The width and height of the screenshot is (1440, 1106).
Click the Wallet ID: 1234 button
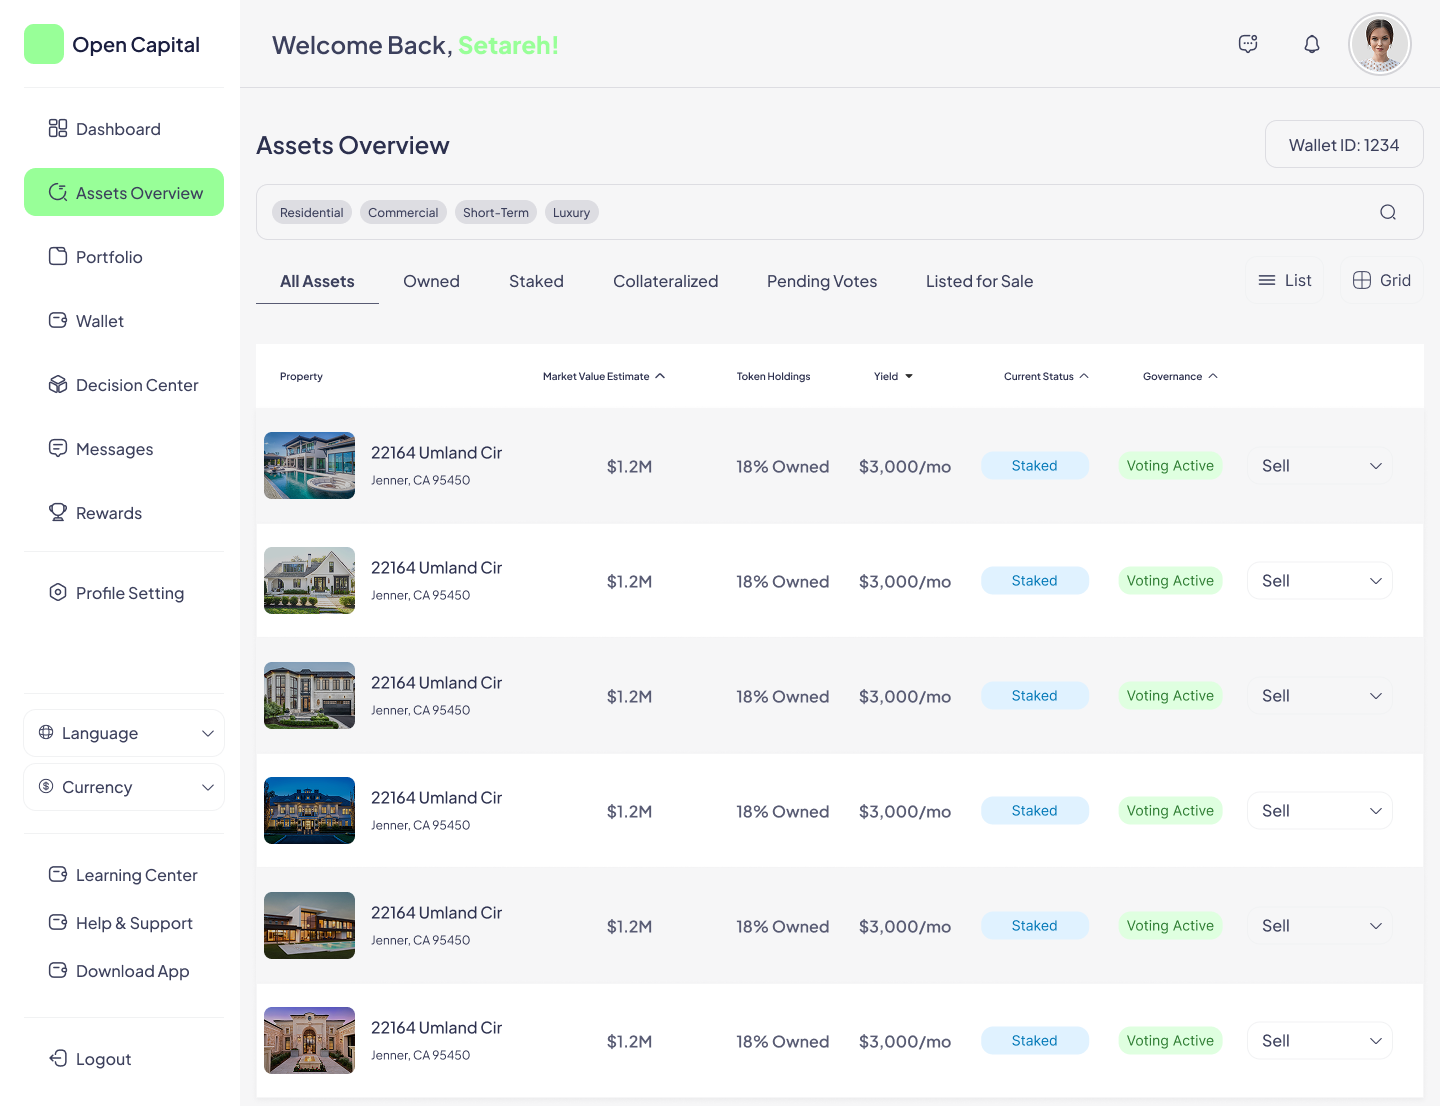1344,145
